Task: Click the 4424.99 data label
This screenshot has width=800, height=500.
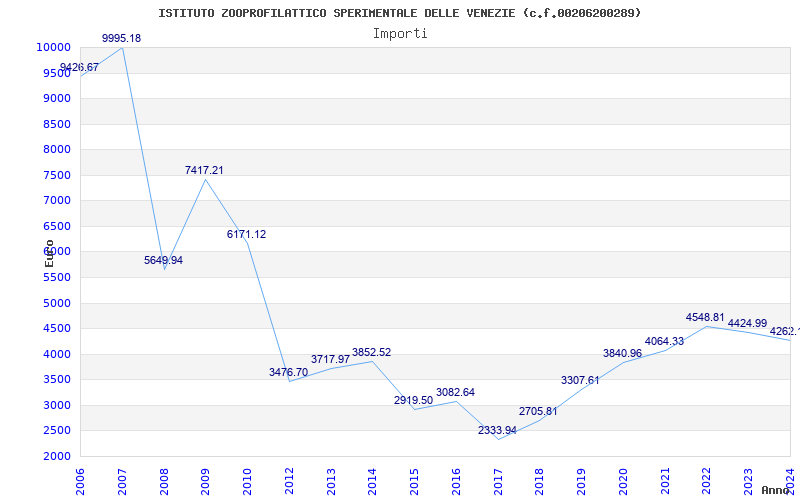Action: point(747,323)
